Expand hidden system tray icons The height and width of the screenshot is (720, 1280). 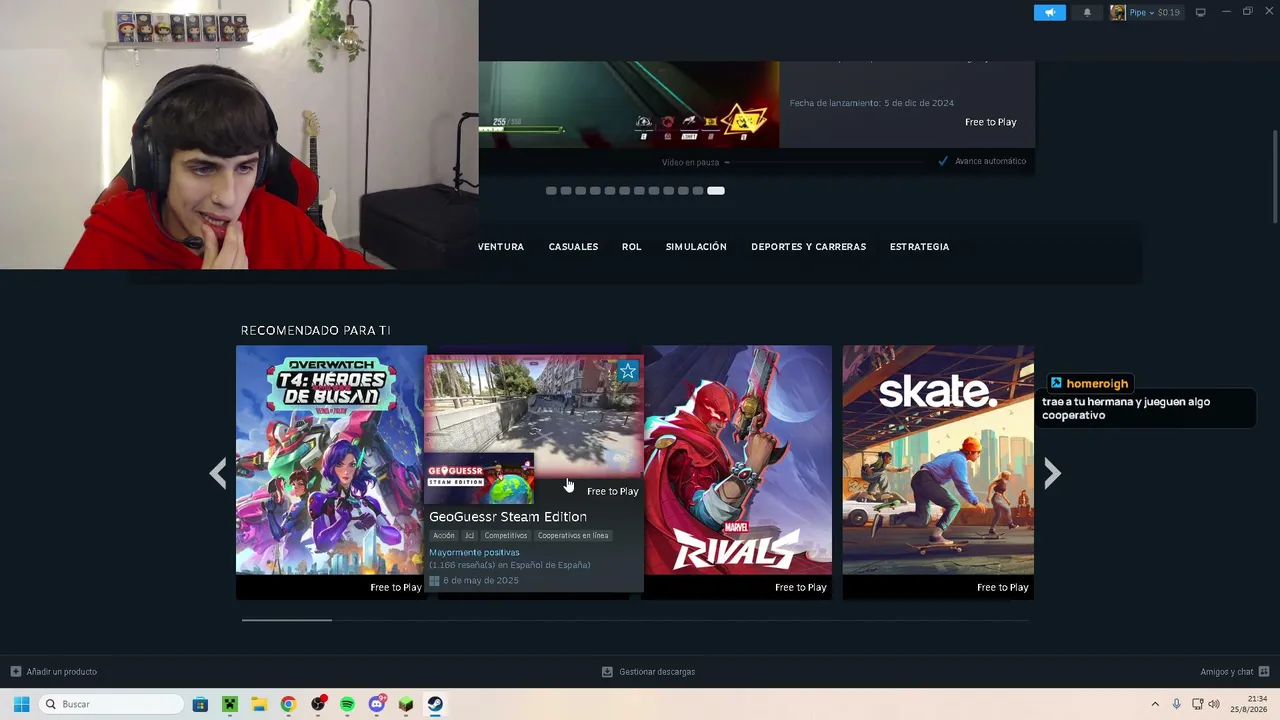(1155, 704)
